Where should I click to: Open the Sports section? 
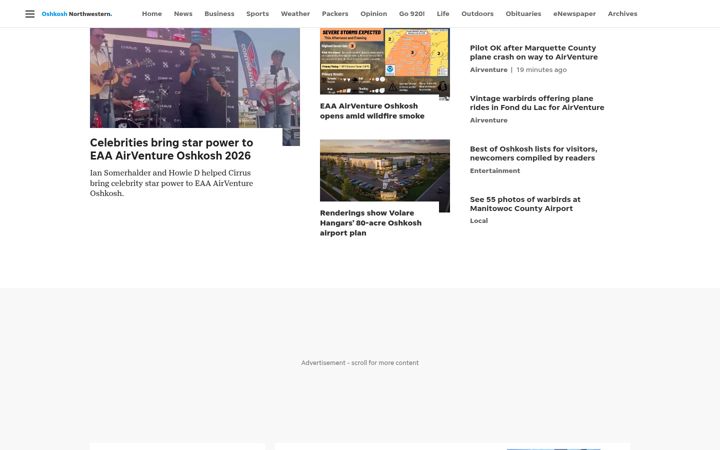[x=257, y=14]
